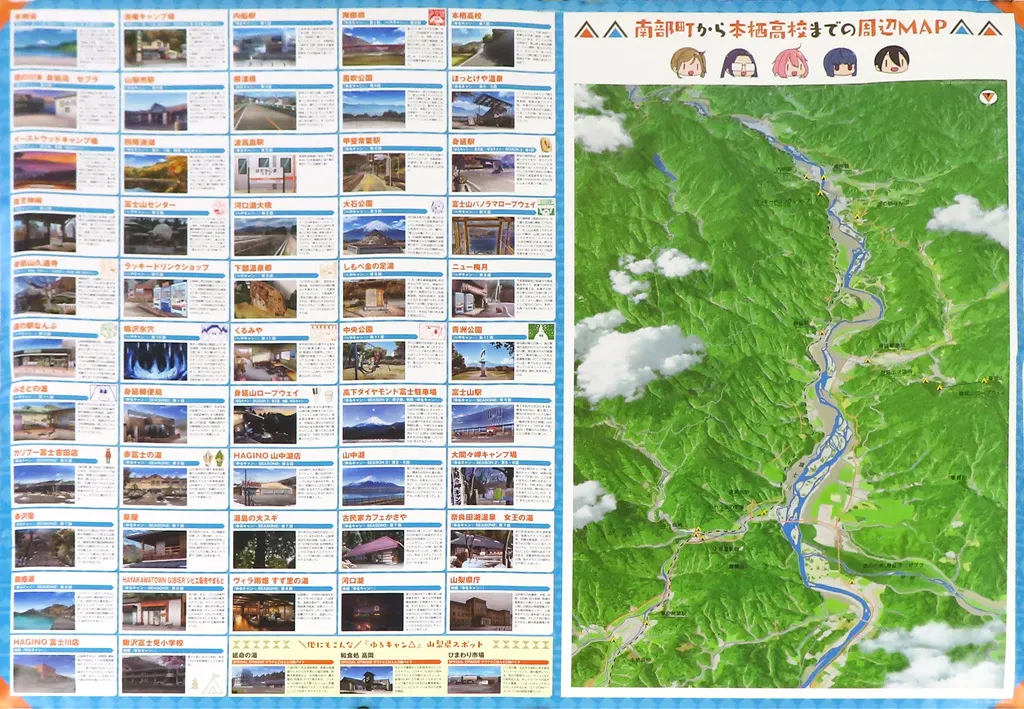The height and width of the screenshot is (709, 1024).
Task: Click the figure icon on カリブー富士吉田店 card
Action: (108, 455)
